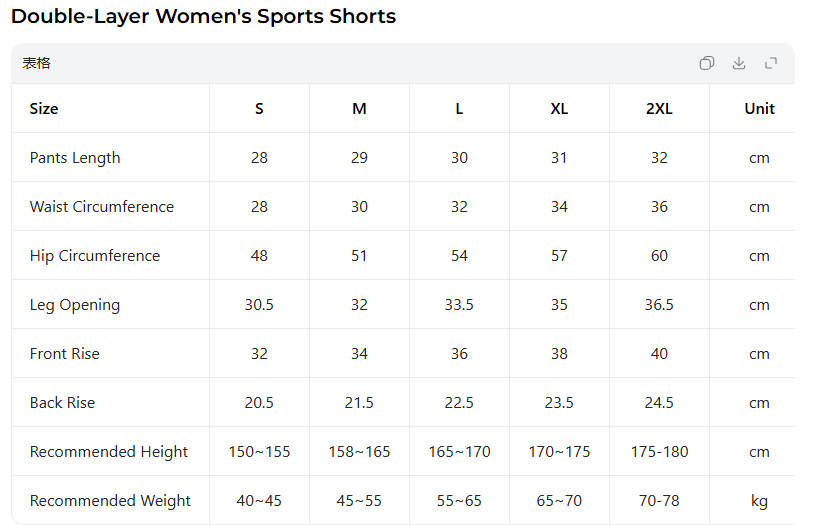This screenshot has width=818, height=525.
Task: Click the 2XL column header
Action: coord(659,109)
